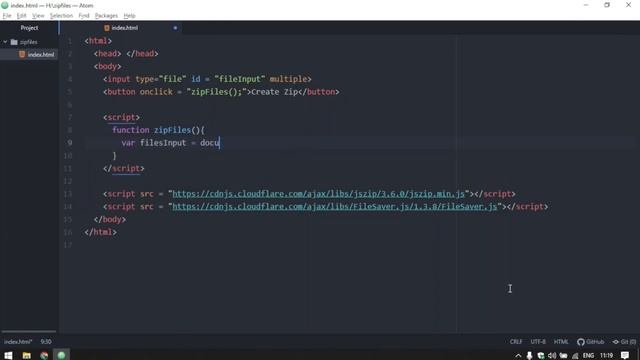The image size is (640, 360).
Task: Click the network tray icon
Action: click(x=576, y=356)
